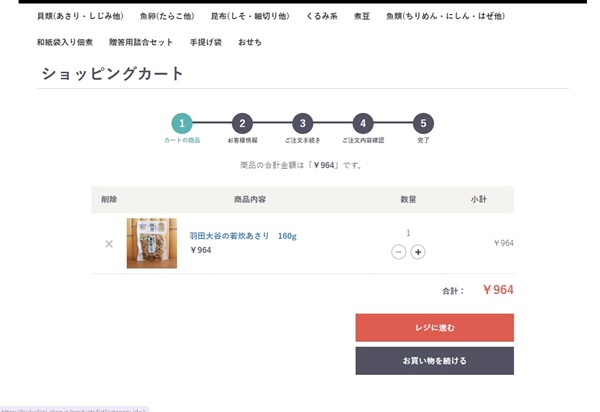600x412 pixels.
Task: Click step 4 circle ご注文内容確認
Action: tap(364, 123)
